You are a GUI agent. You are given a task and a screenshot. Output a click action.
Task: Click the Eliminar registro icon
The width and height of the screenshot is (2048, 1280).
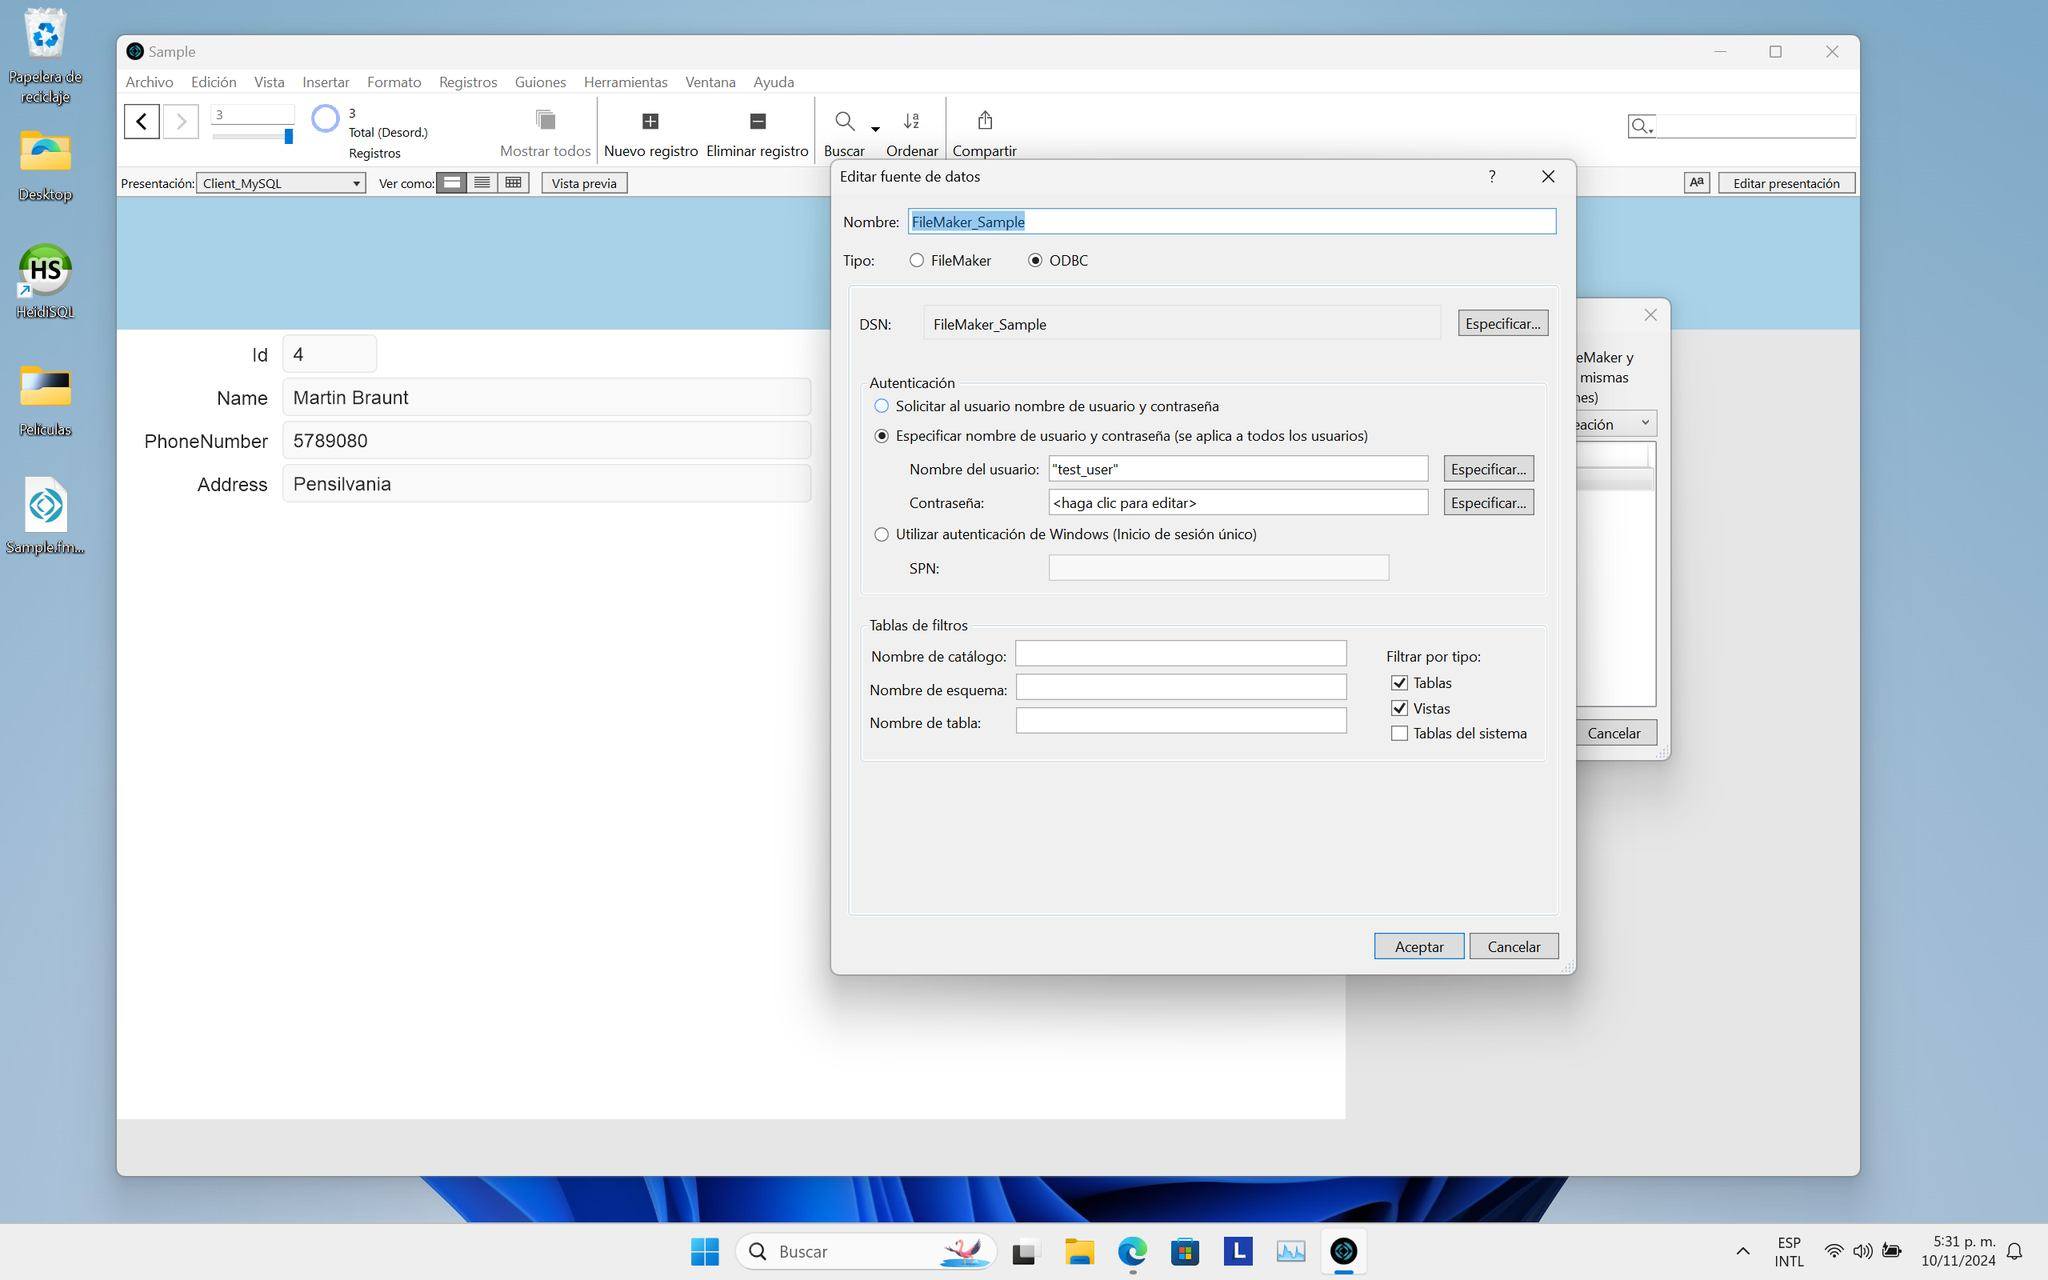757,121
